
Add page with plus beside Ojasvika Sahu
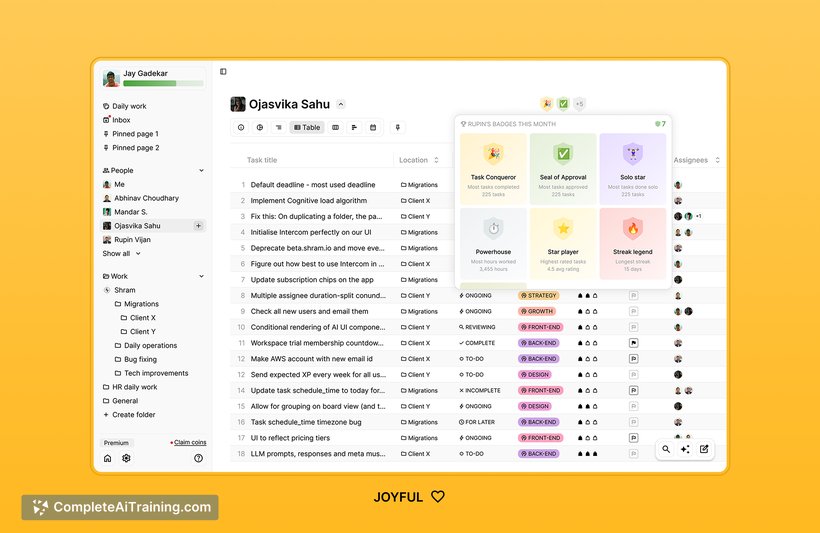pos(198,226)
